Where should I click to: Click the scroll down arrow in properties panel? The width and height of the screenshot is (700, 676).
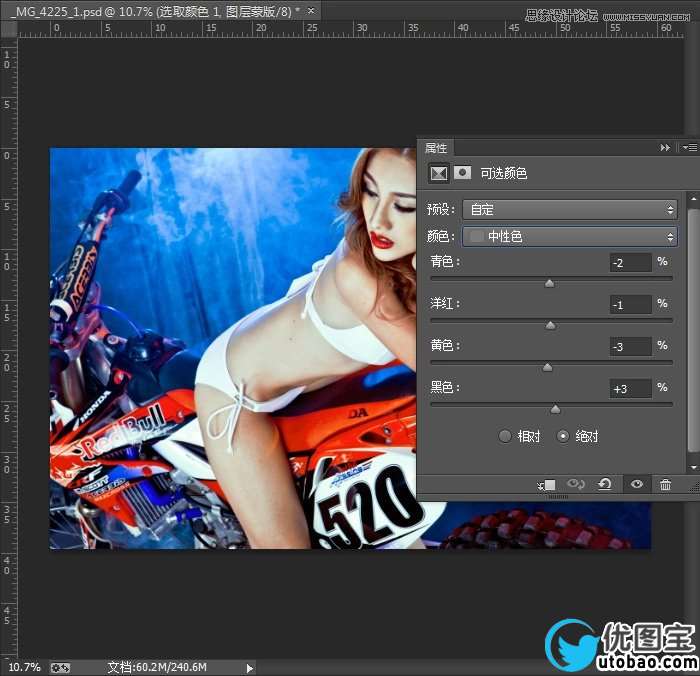(x=693, y=467)
